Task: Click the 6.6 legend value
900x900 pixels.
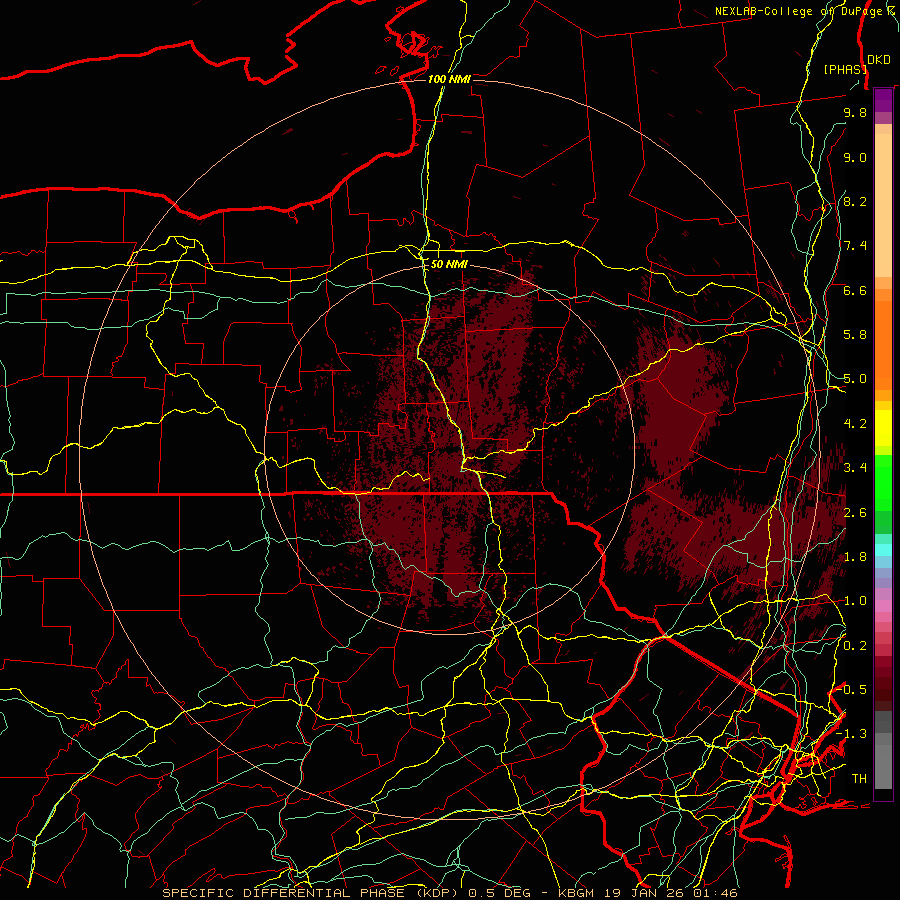Action: tap(855, 290)
